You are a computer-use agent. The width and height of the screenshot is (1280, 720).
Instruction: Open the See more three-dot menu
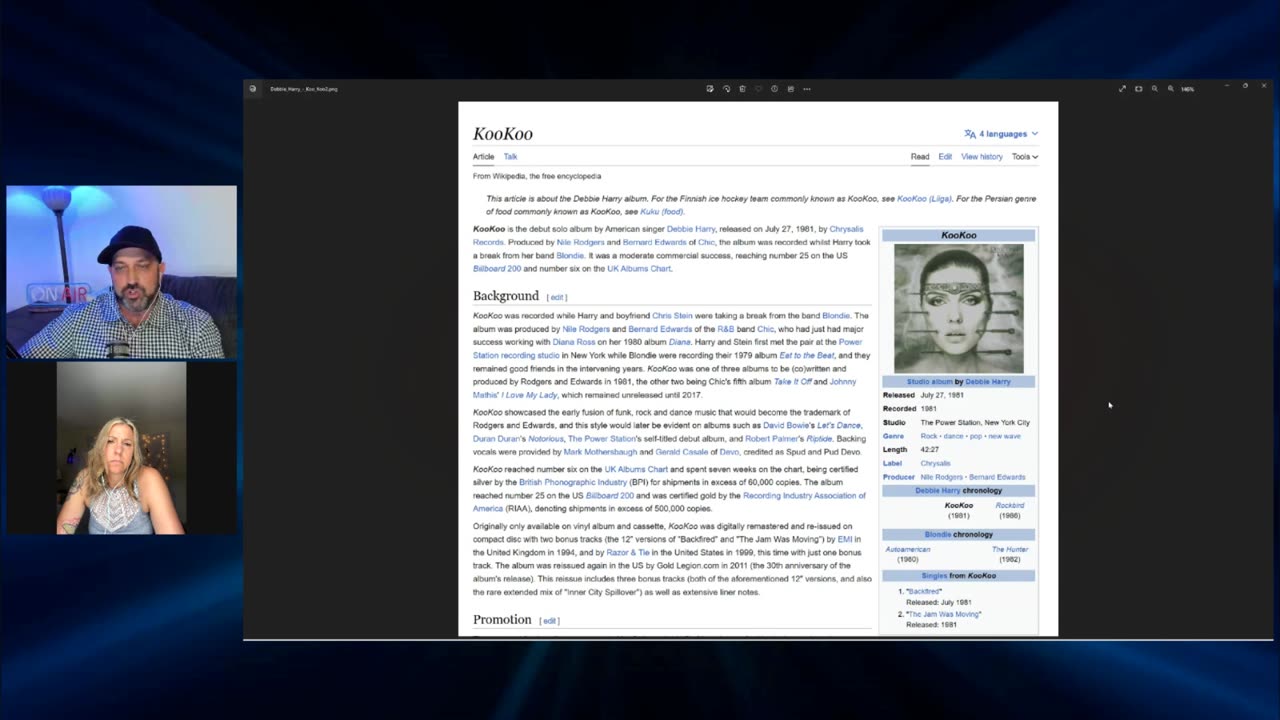807,89
